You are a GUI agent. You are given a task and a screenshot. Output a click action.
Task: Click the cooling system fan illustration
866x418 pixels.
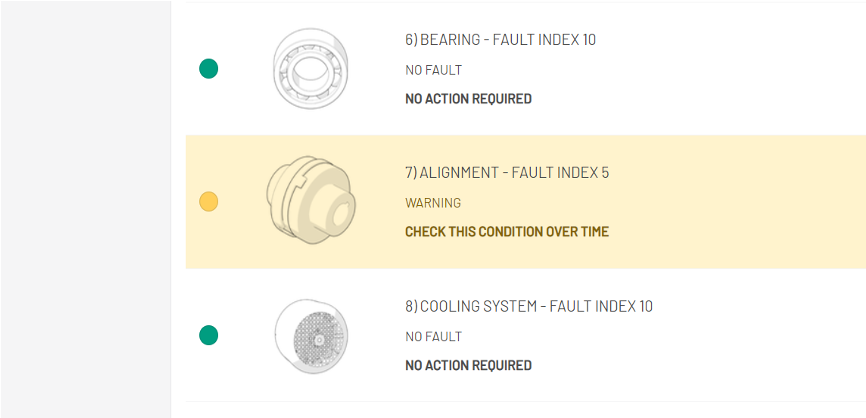pos(310,335)
